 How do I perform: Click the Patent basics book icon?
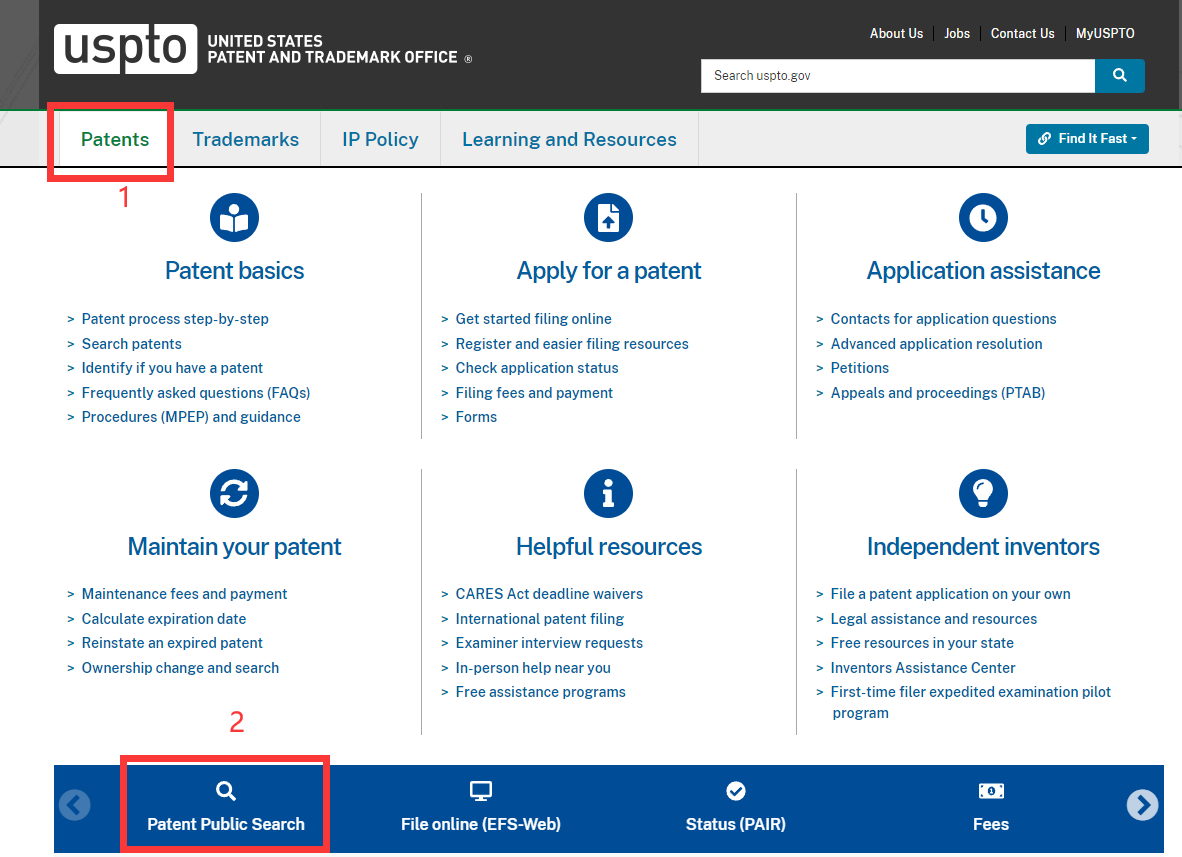[x=234, y=218]
